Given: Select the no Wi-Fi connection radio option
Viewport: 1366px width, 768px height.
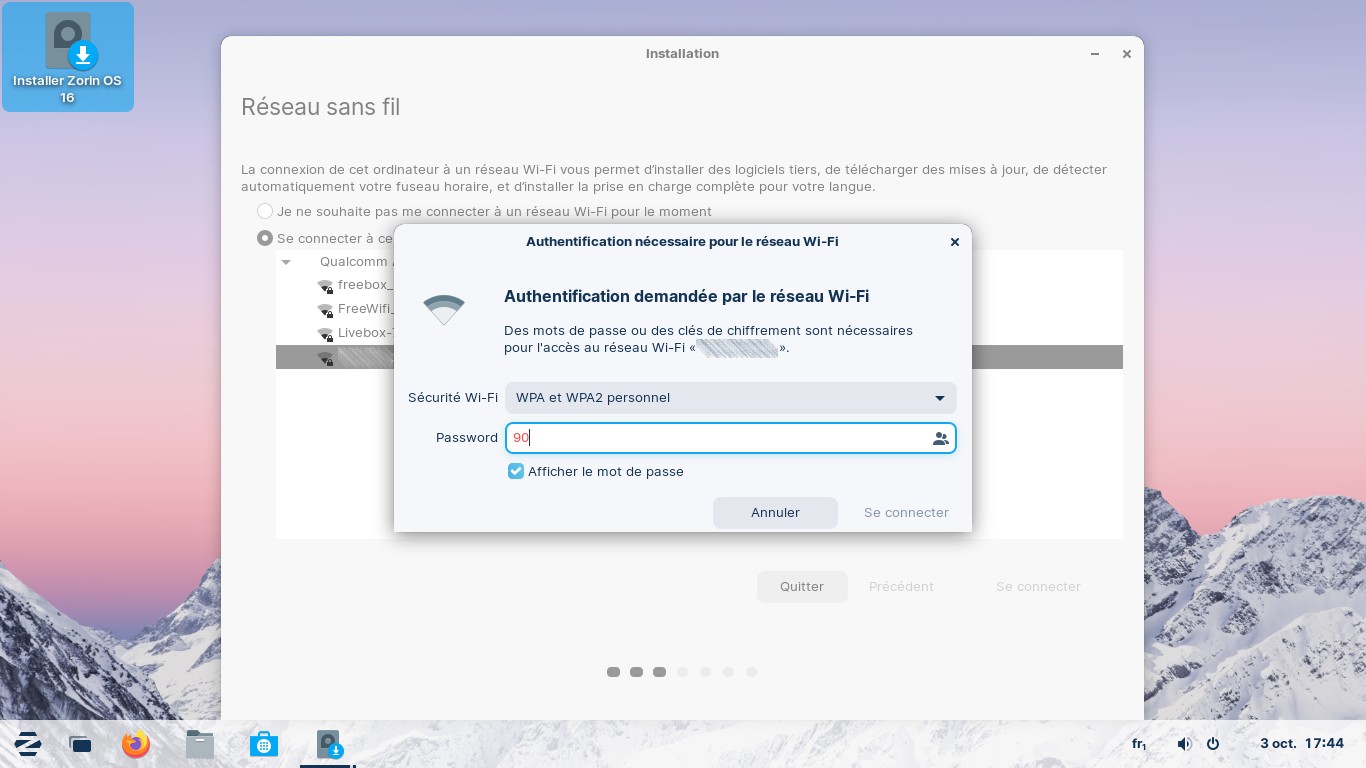Looking at the screenshot, I should (x=265, y=211).
